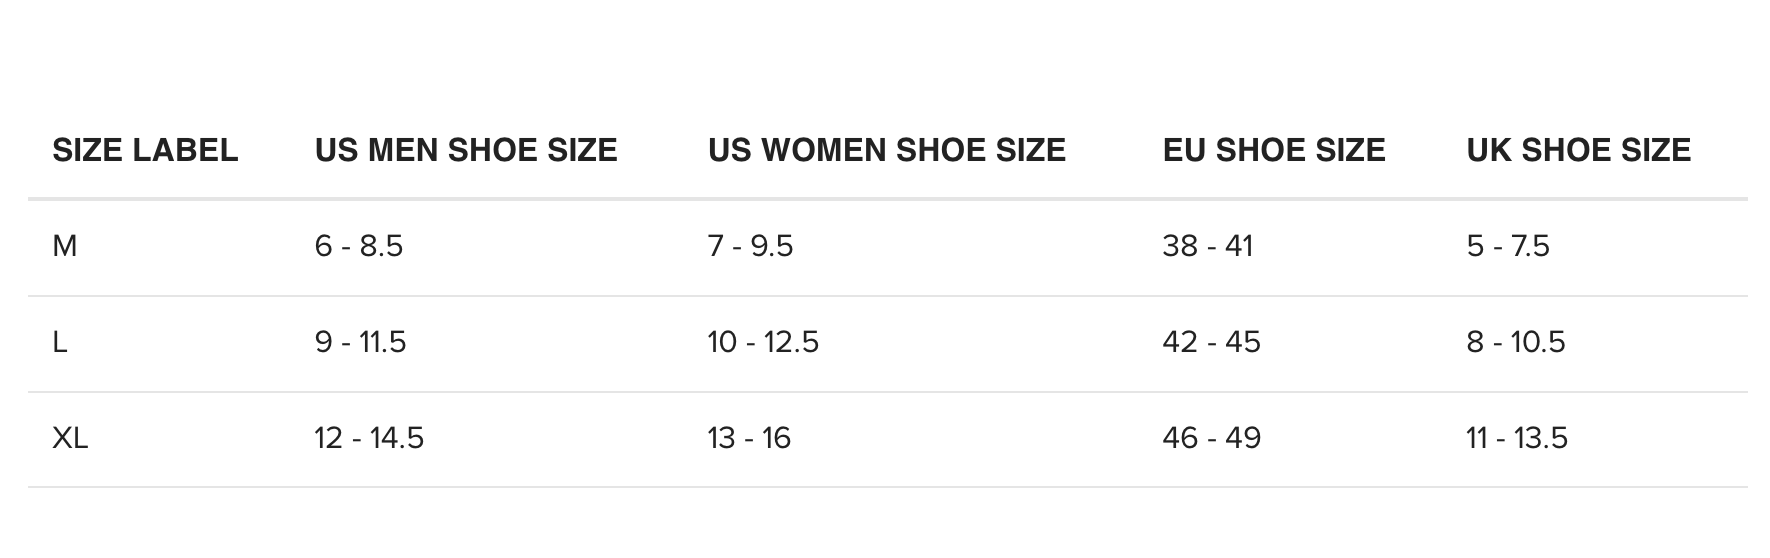Click the US women 13 - 16 cell

pyautogui.click(x=749, y=438)
